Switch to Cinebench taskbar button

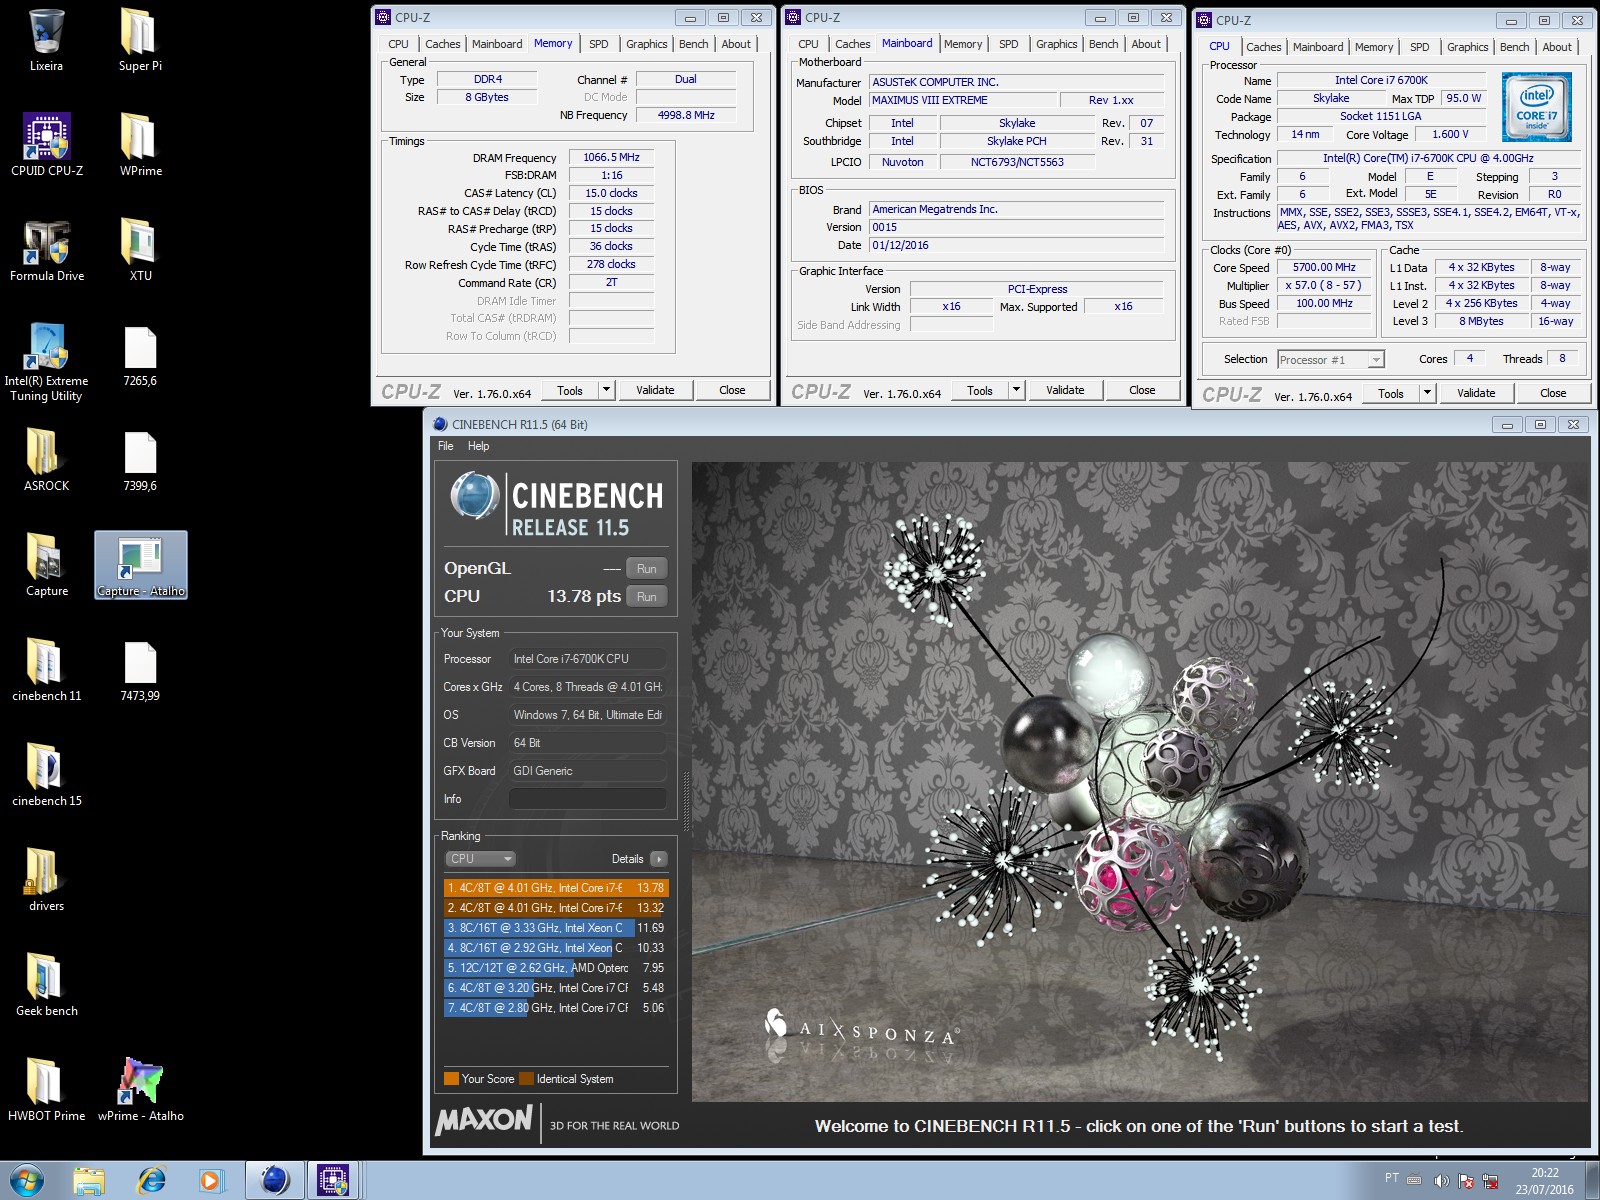[274, 1180]
